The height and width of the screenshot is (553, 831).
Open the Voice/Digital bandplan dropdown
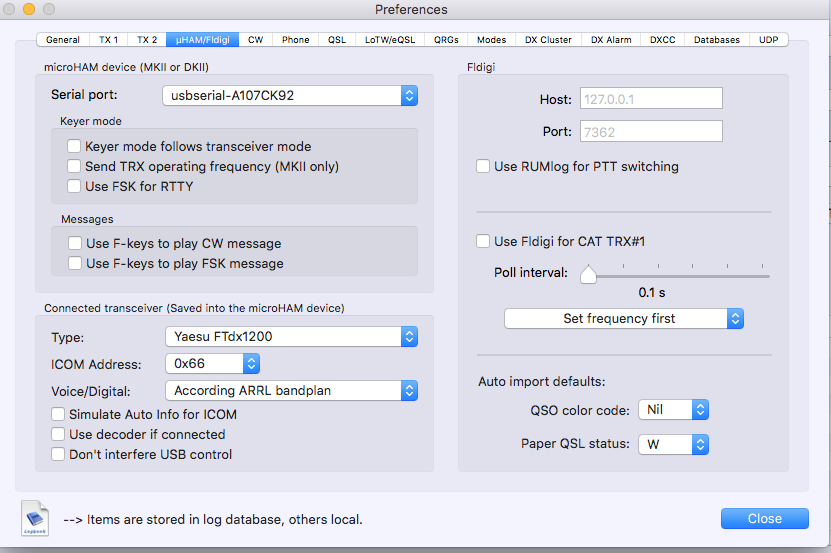click(x=291, y=391)
